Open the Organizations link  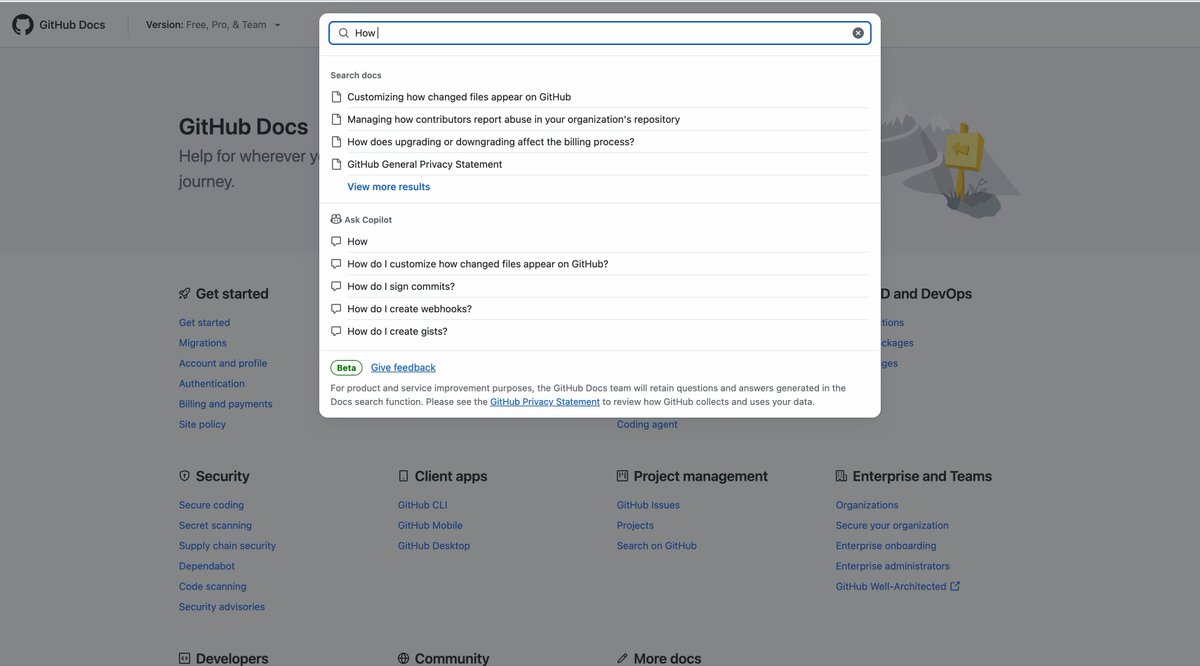click(x=867, y=505)
